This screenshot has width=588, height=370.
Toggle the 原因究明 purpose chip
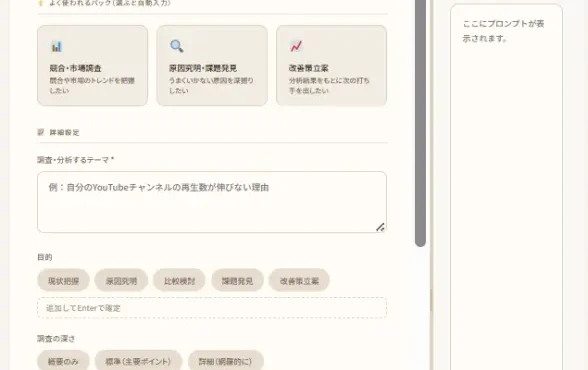tap(121, 280)
